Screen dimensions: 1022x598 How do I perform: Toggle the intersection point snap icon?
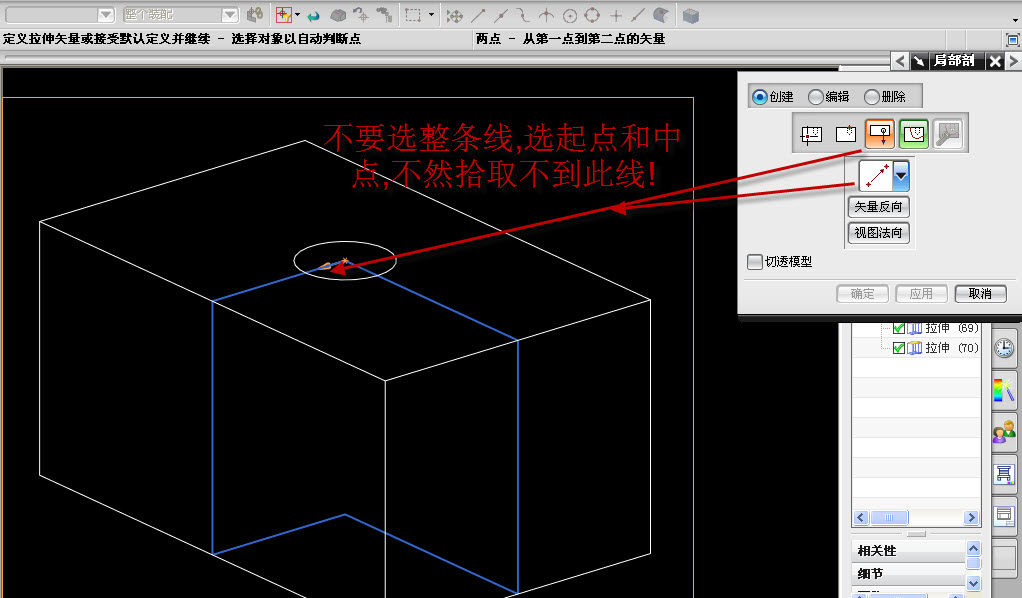coord(546,15)
